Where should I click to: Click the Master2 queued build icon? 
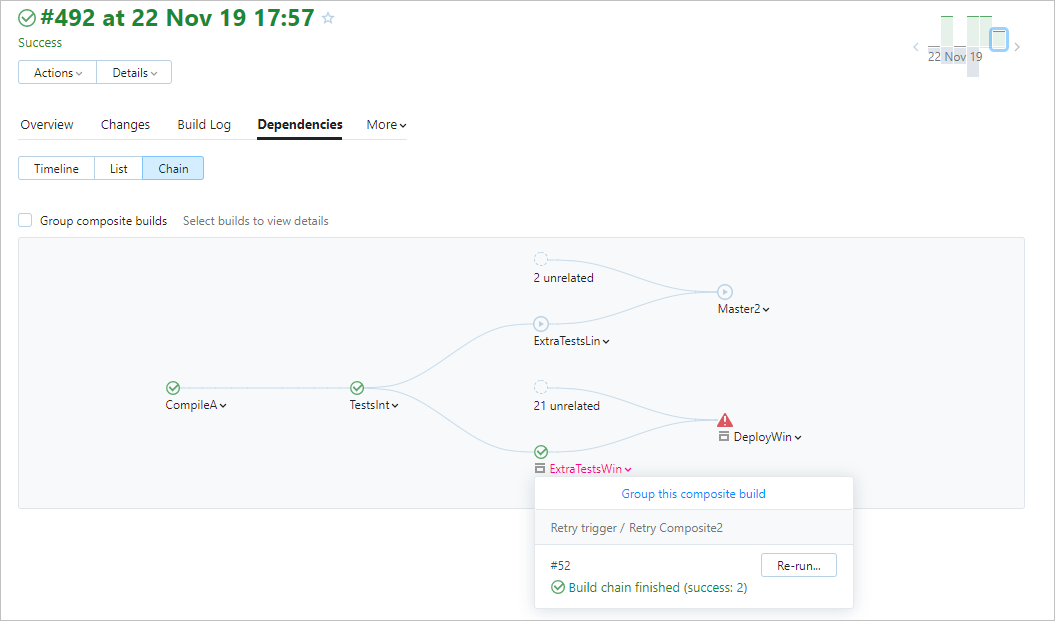tap(725, 292)
